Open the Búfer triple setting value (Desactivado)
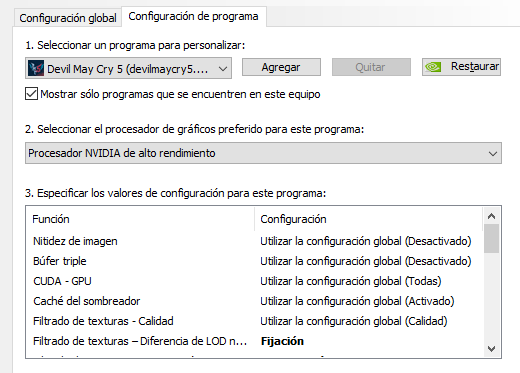The width and height of the screenshot is (520, 373). (x=366, y=261)
